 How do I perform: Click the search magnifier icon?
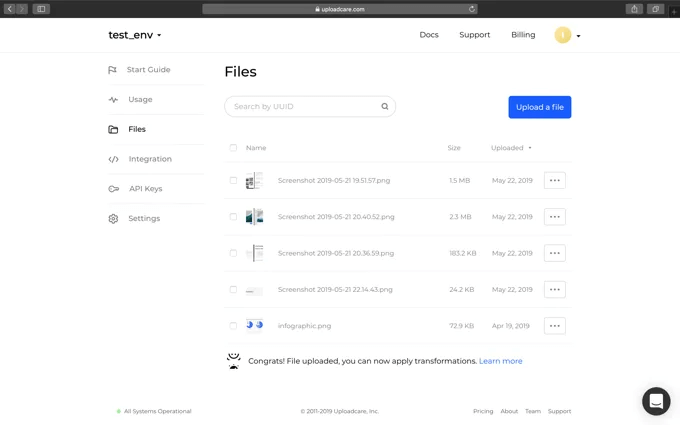(x=385, y=106)
